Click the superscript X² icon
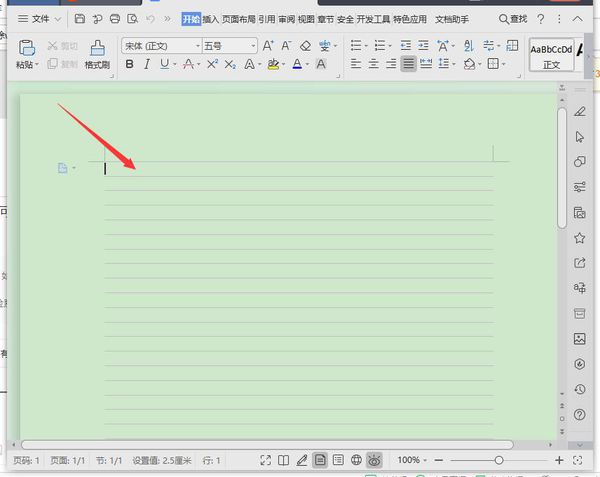Image resolution: width=600 pixels, height=477 pixels. [x=212, y=64]
